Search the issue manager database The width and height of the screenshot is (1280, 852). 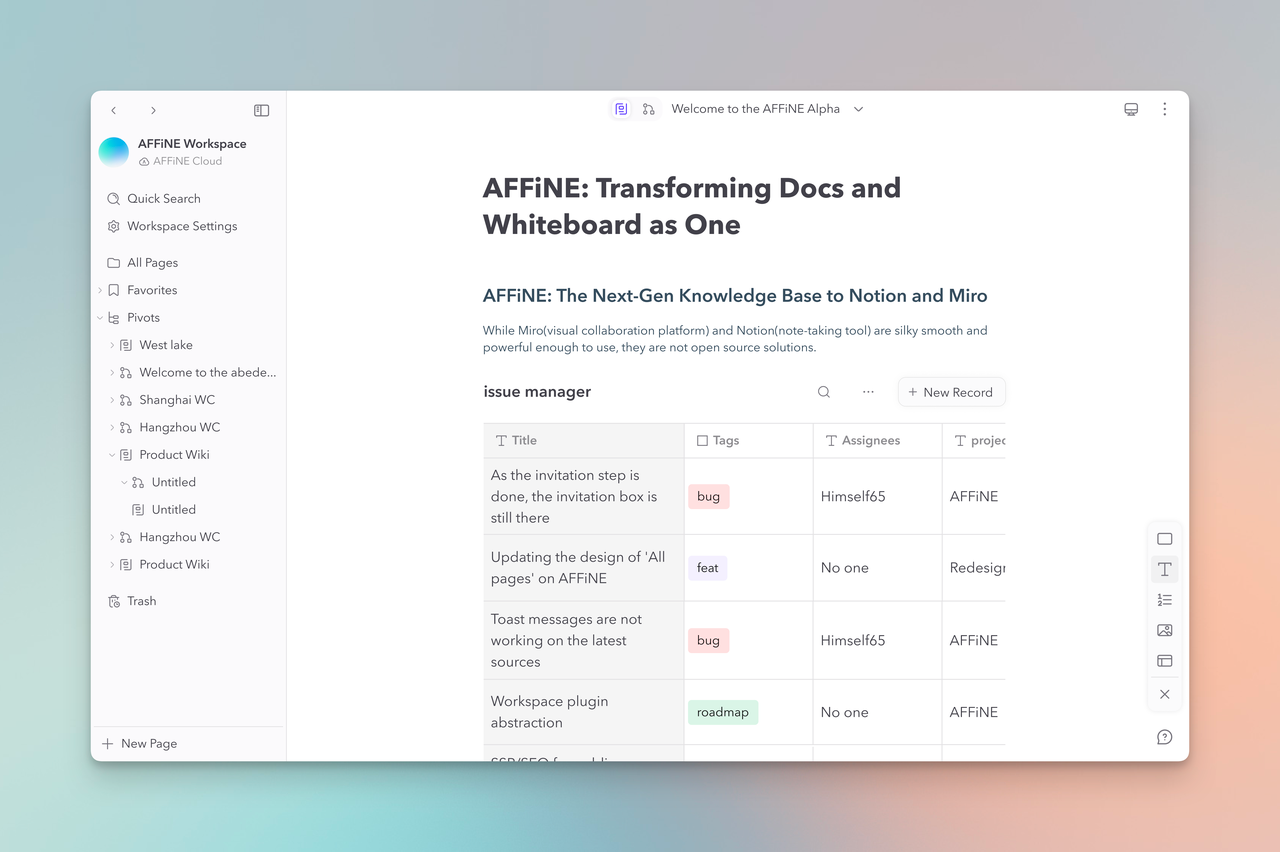coord(824,392)
